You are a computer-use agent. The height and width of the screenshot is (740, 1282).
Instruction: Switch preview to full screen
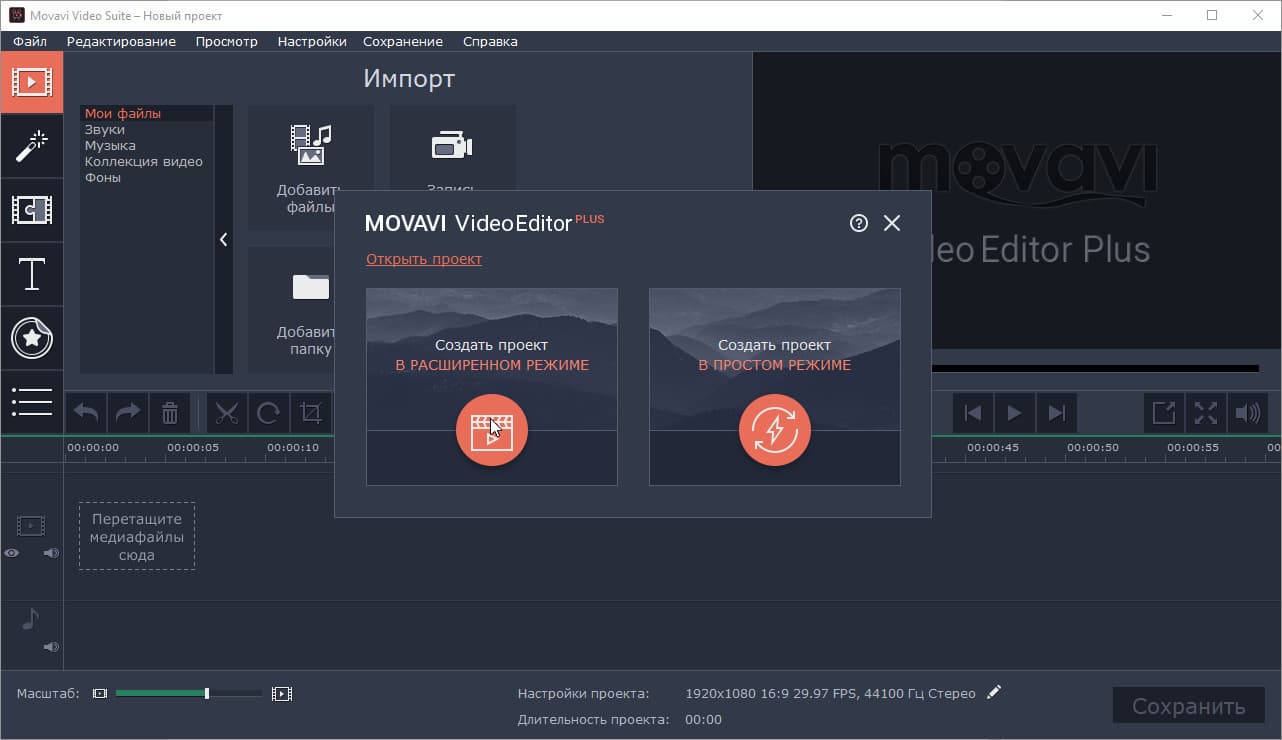pyautogui.click(x=1206, y=413)
